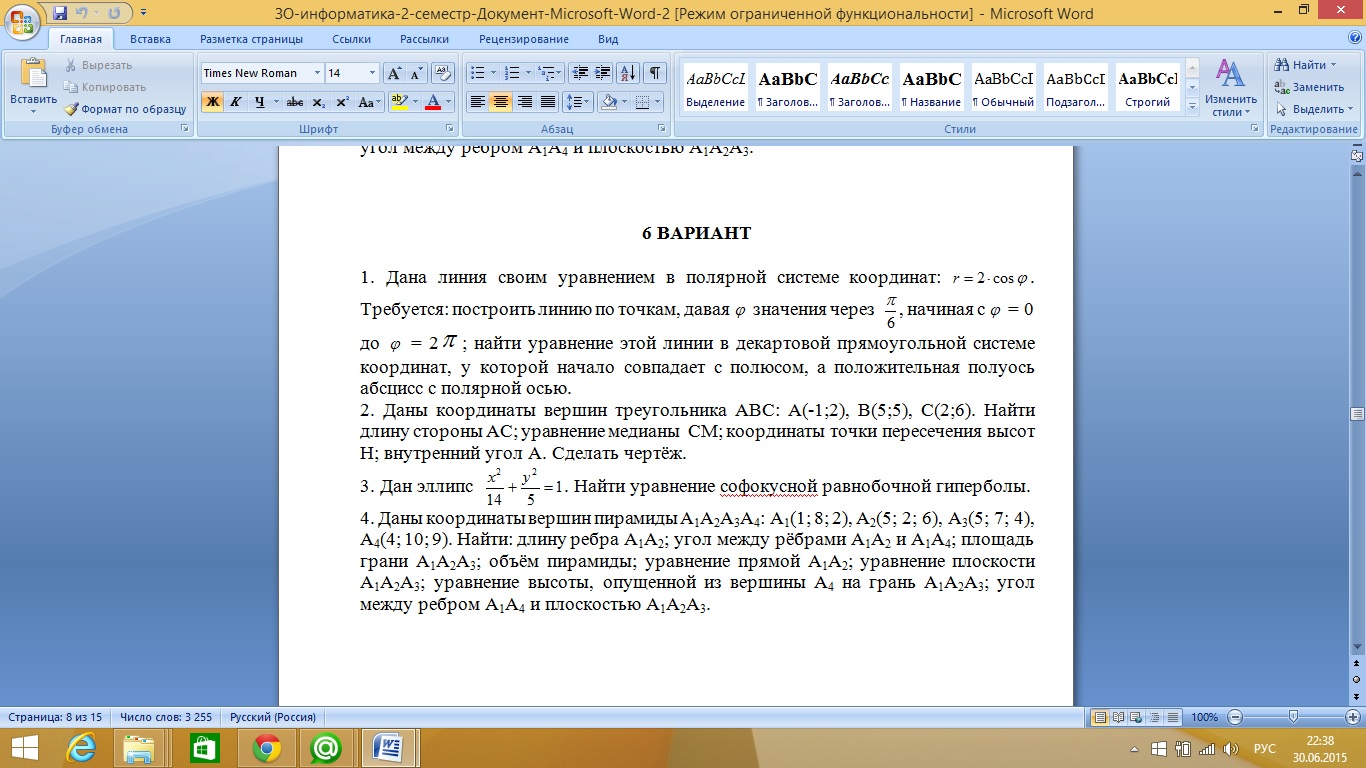This screenshot has height=768, width=1366.
Task: Apply the Строгий style from gallery
Action: click(x=1147, y=88)
